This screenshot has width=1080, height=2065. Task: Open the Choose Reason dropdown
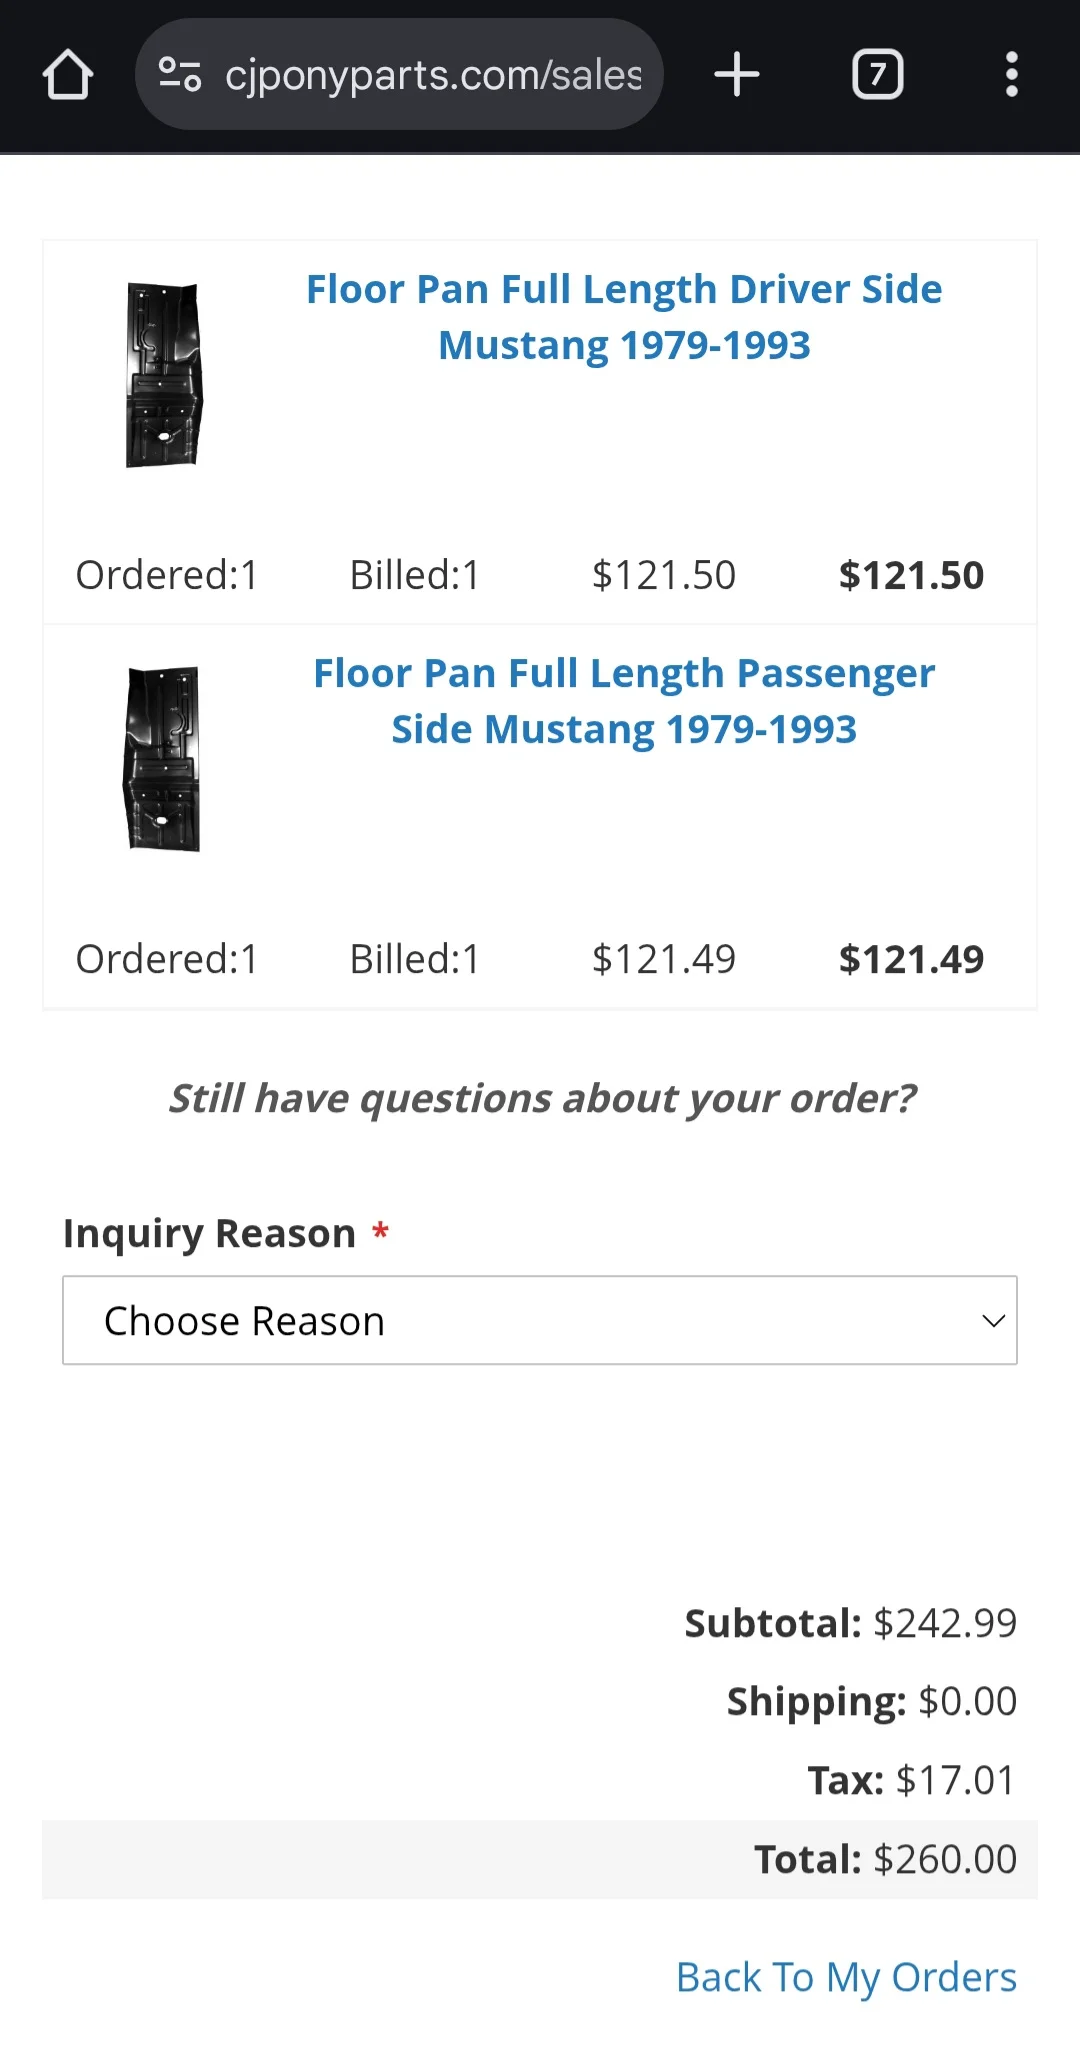pos(540,1320)
